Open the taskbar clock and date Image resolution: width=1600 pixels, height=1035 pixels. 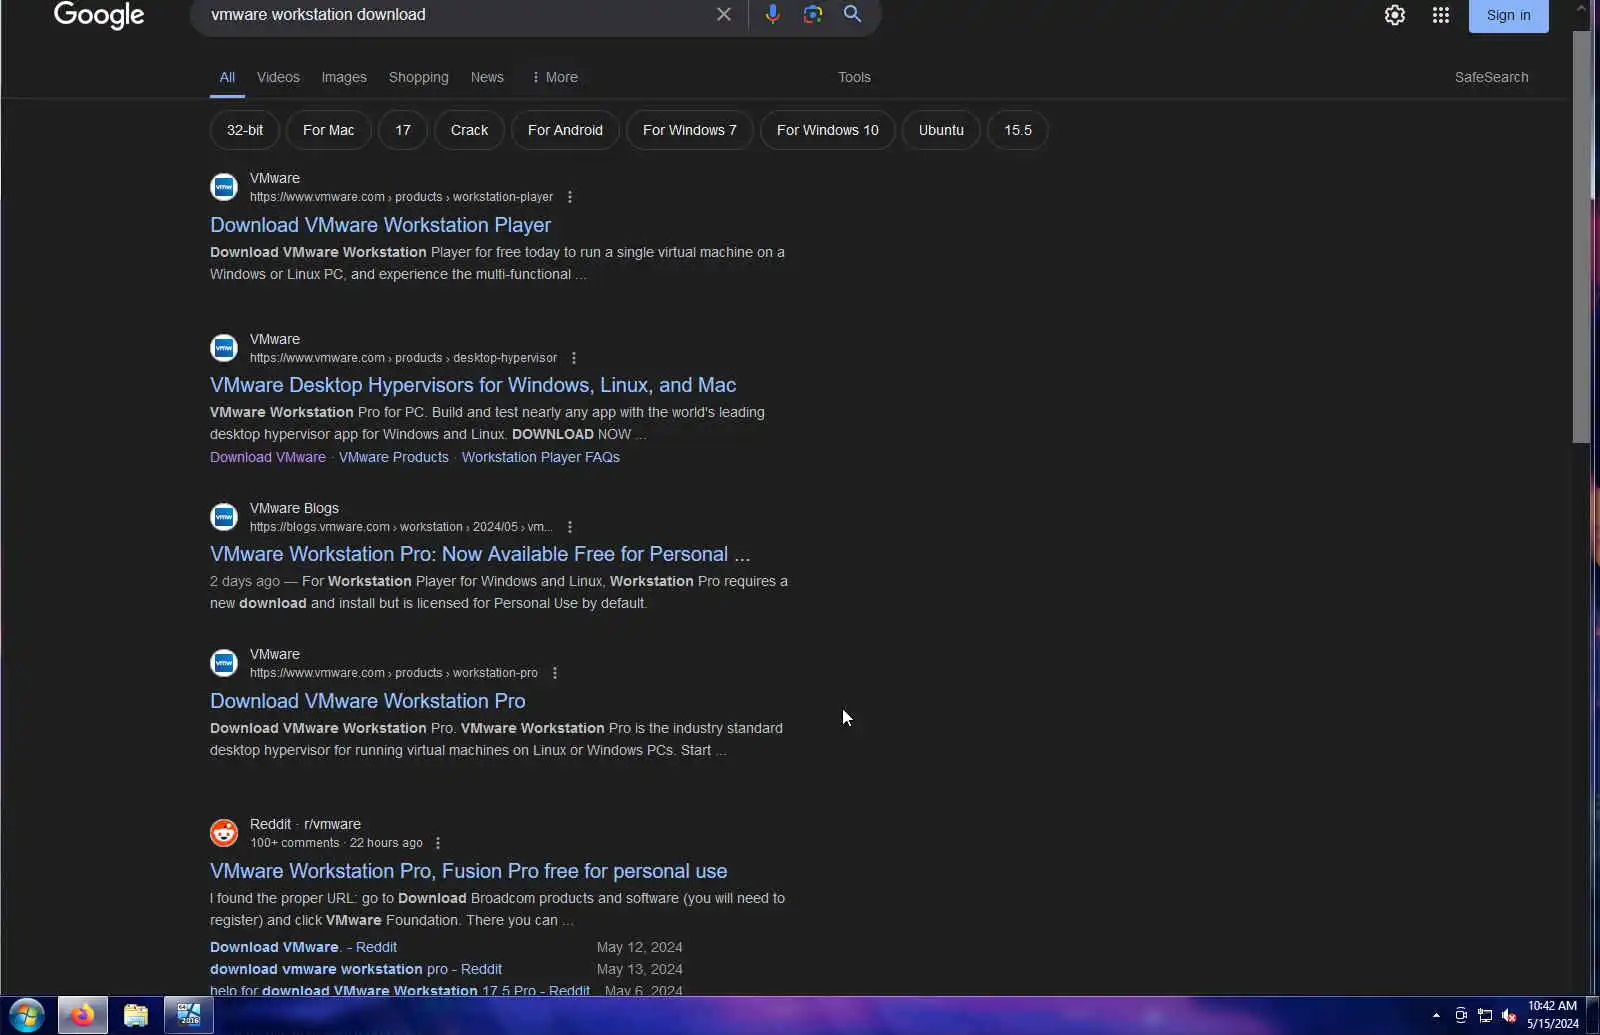tap(1552, 1015)
